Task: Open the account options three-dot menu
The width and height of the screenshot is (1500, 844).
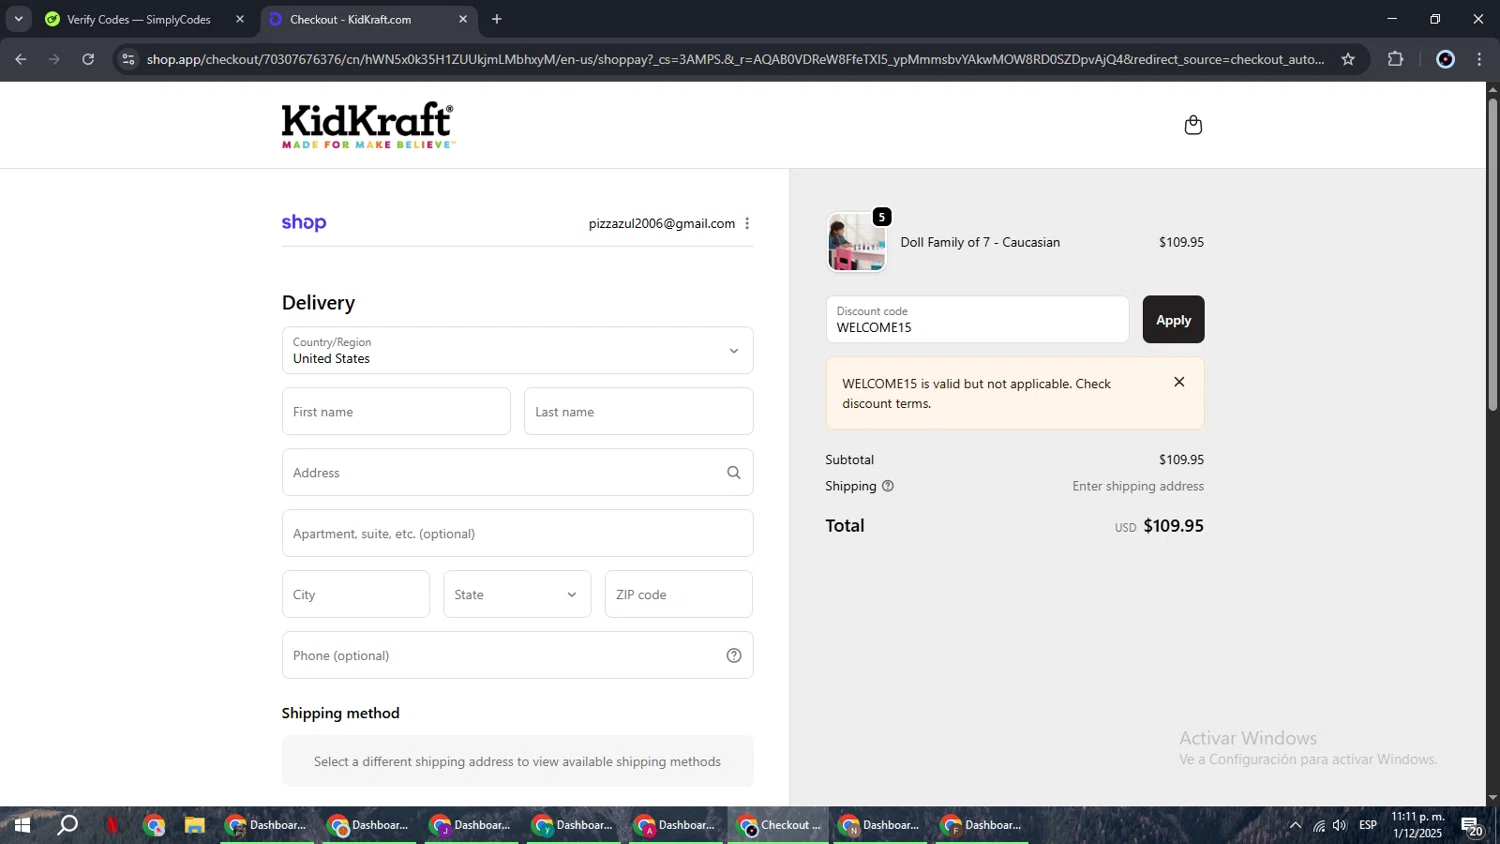Action: tap(747, 223)
